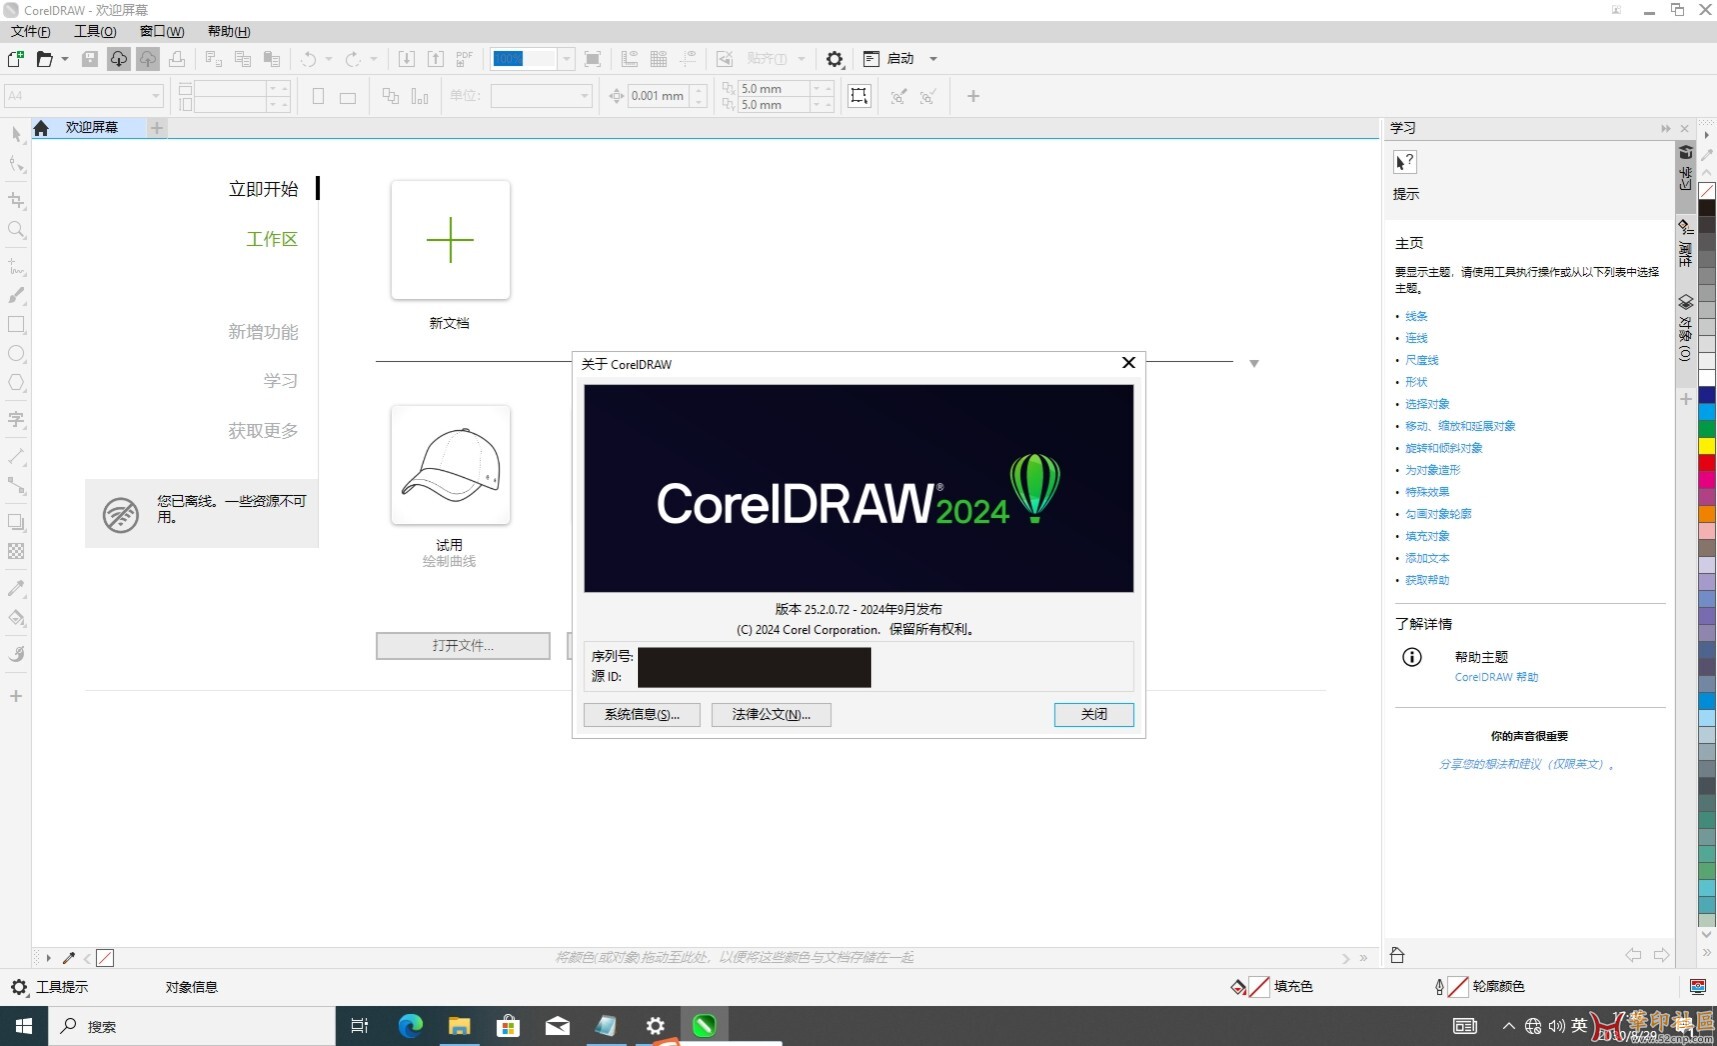1717x1046 pixels.
Task: Open the CorelDRAW 帮助 link
Action: (1496, 677)
